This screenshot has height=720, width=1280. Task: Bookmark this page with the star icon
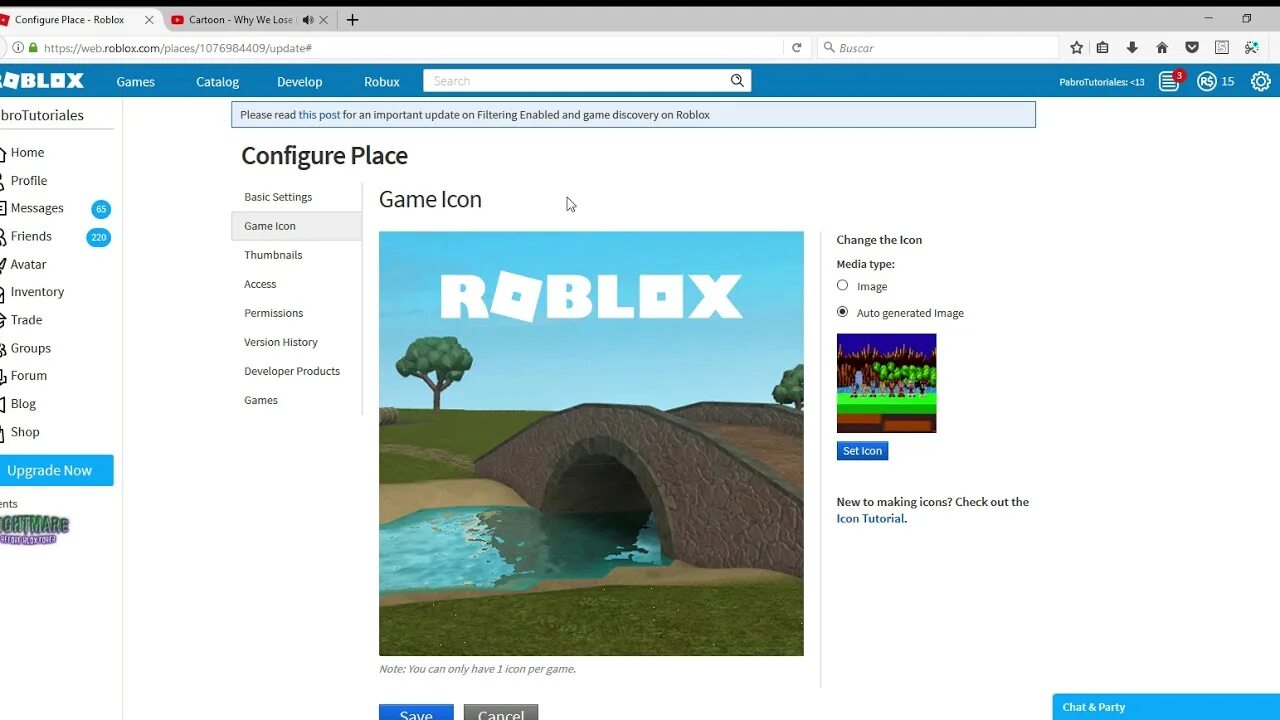click(x=1077, y=47)
